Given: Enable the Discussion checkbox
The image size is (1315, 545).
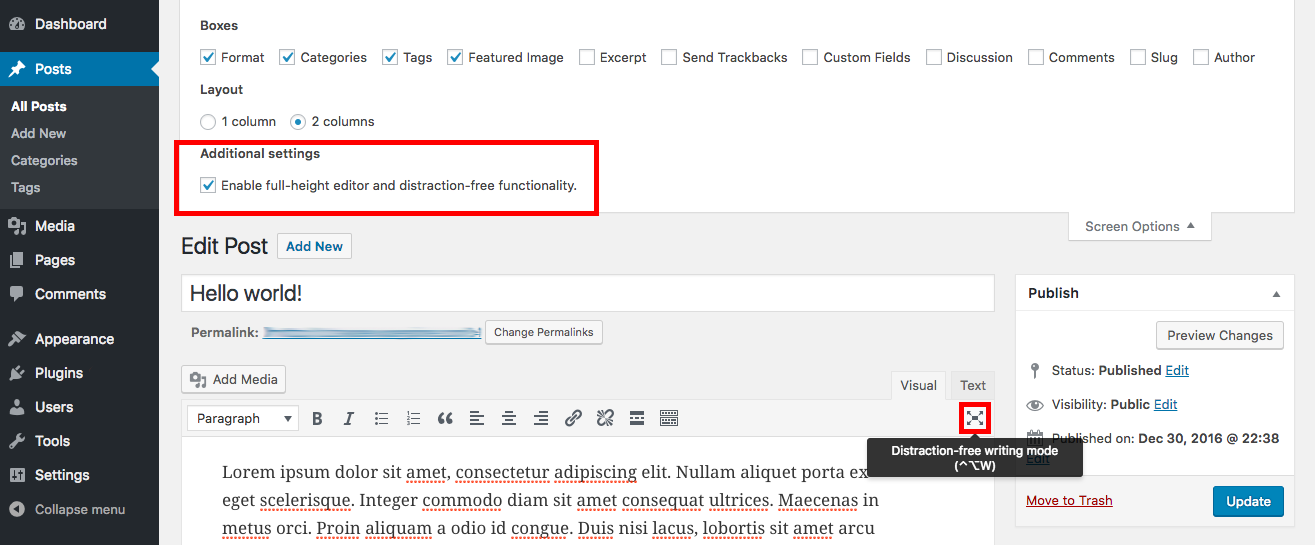Looking at the screenshot, I should tap(934, 57).
